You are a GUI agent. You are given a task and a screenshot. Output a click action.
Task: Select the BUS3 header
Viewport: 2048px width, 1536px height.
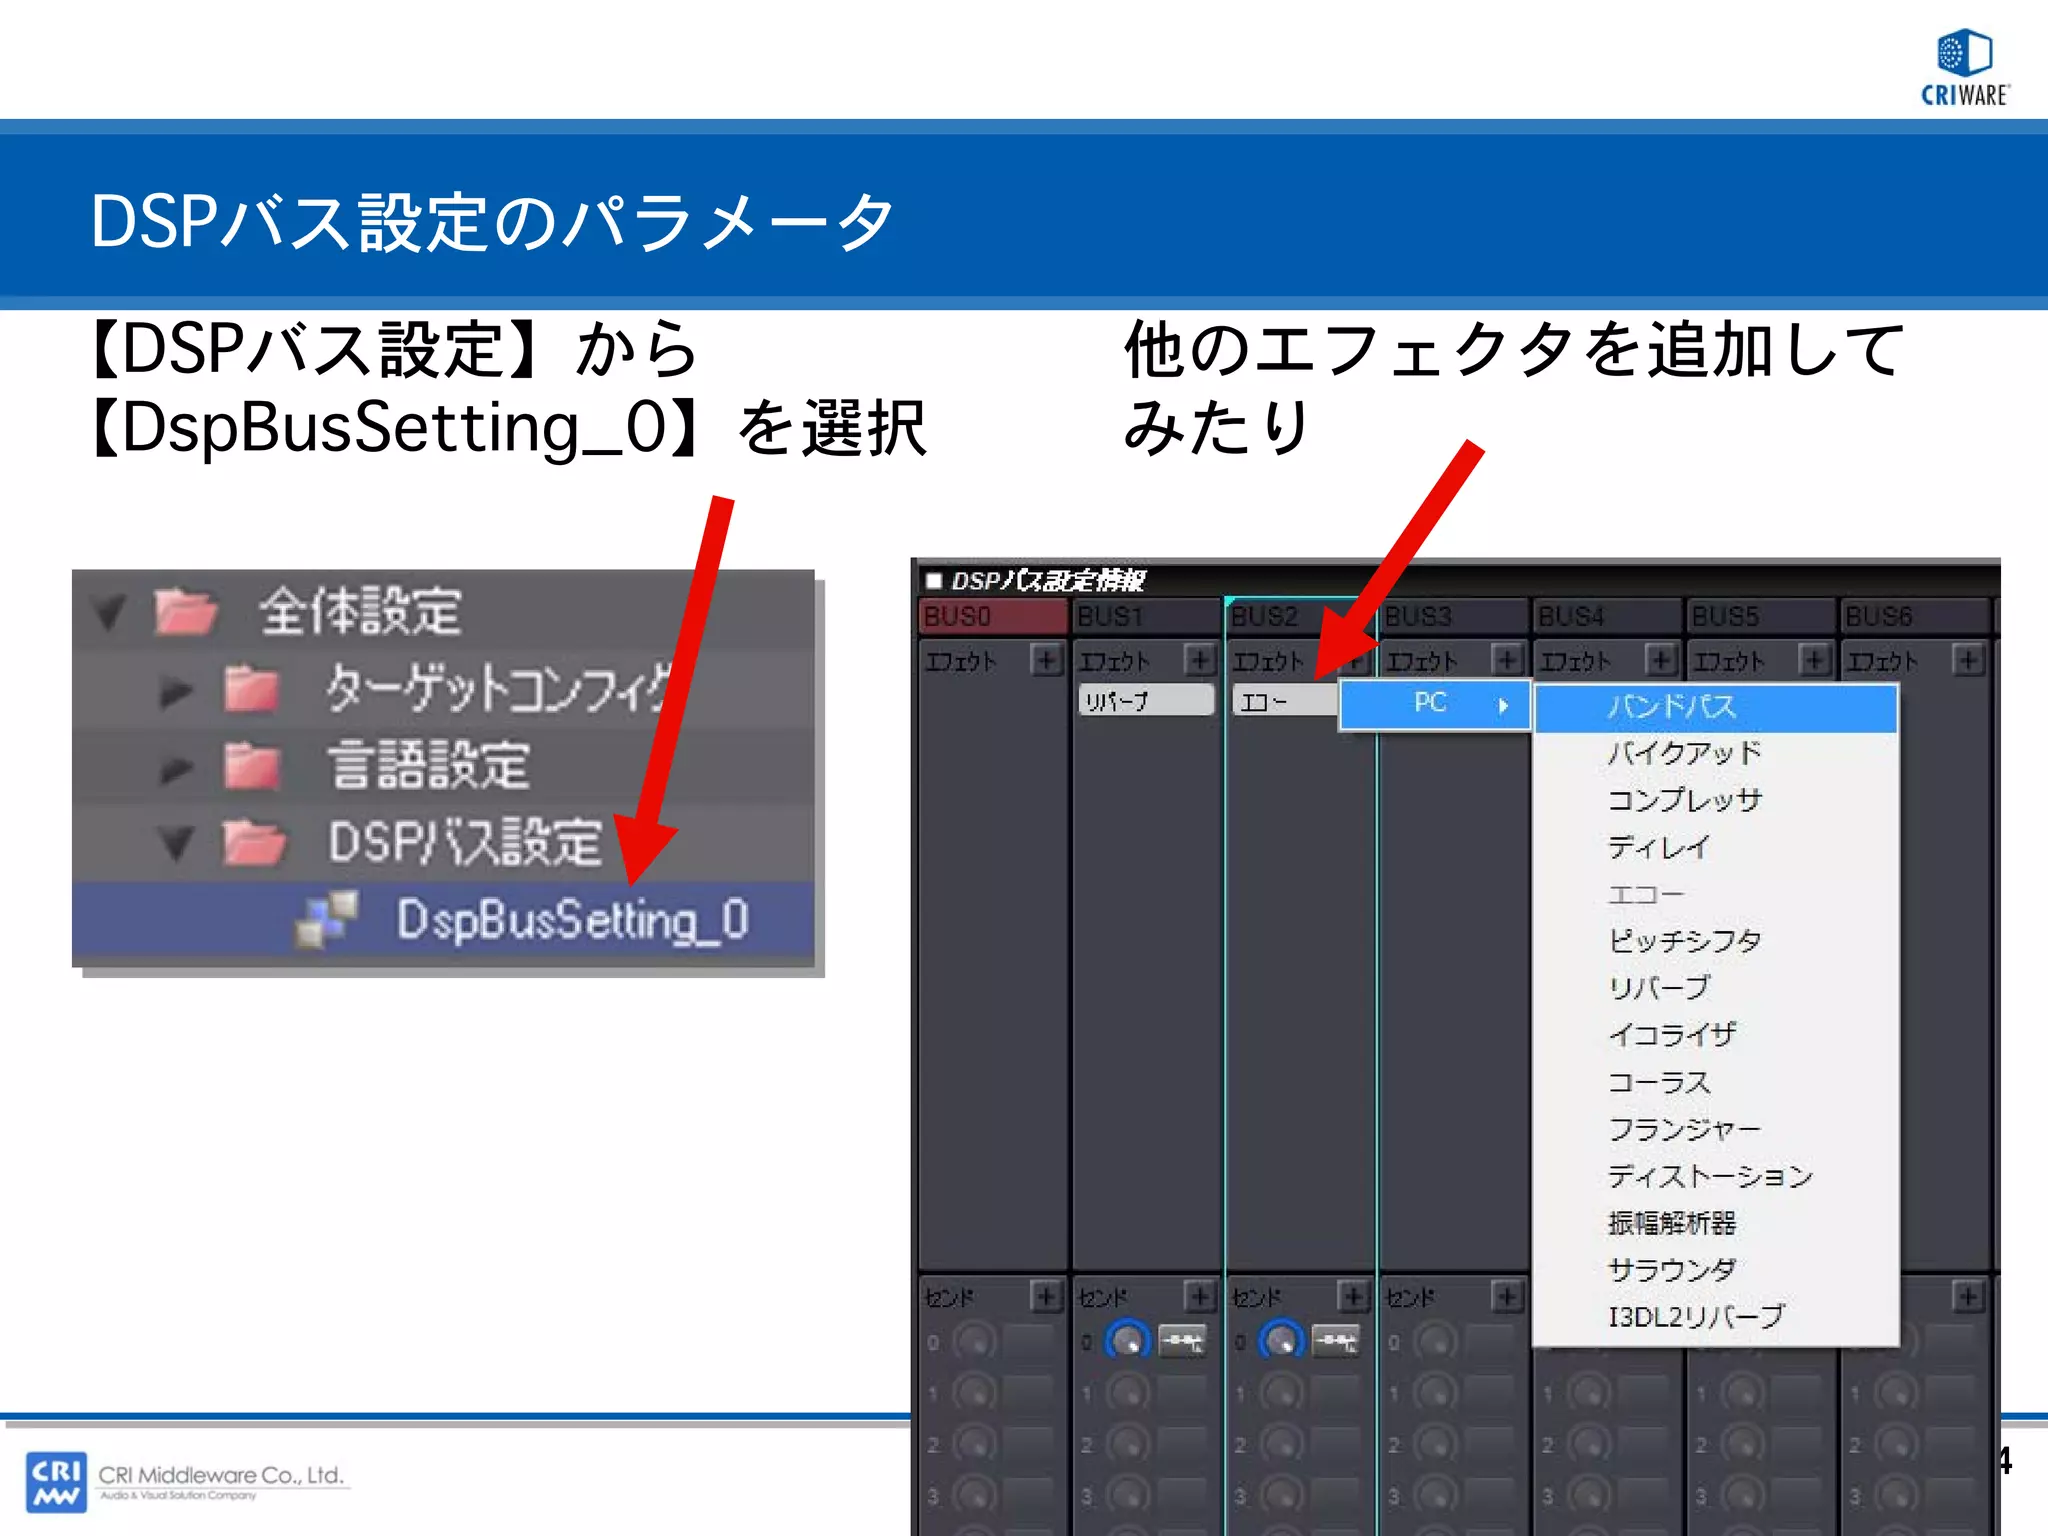click(1455, 616)
